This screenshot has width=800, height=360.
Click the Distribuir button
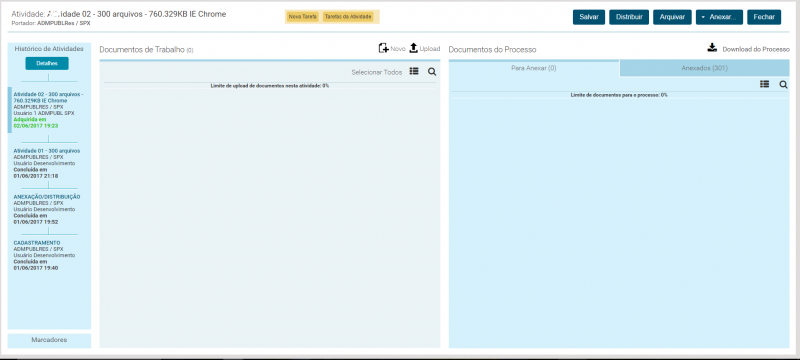(629, 17)
